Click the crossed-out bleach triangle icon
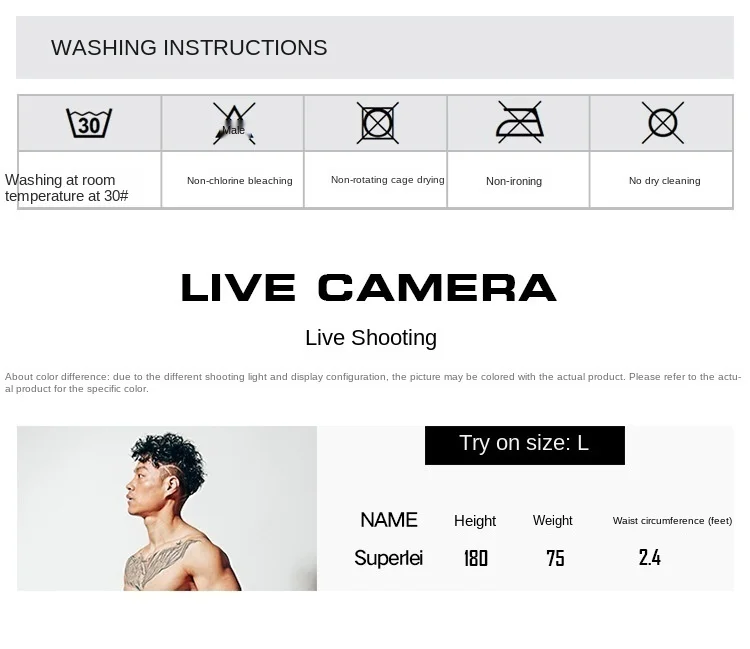750x649 pixels. 234,123
